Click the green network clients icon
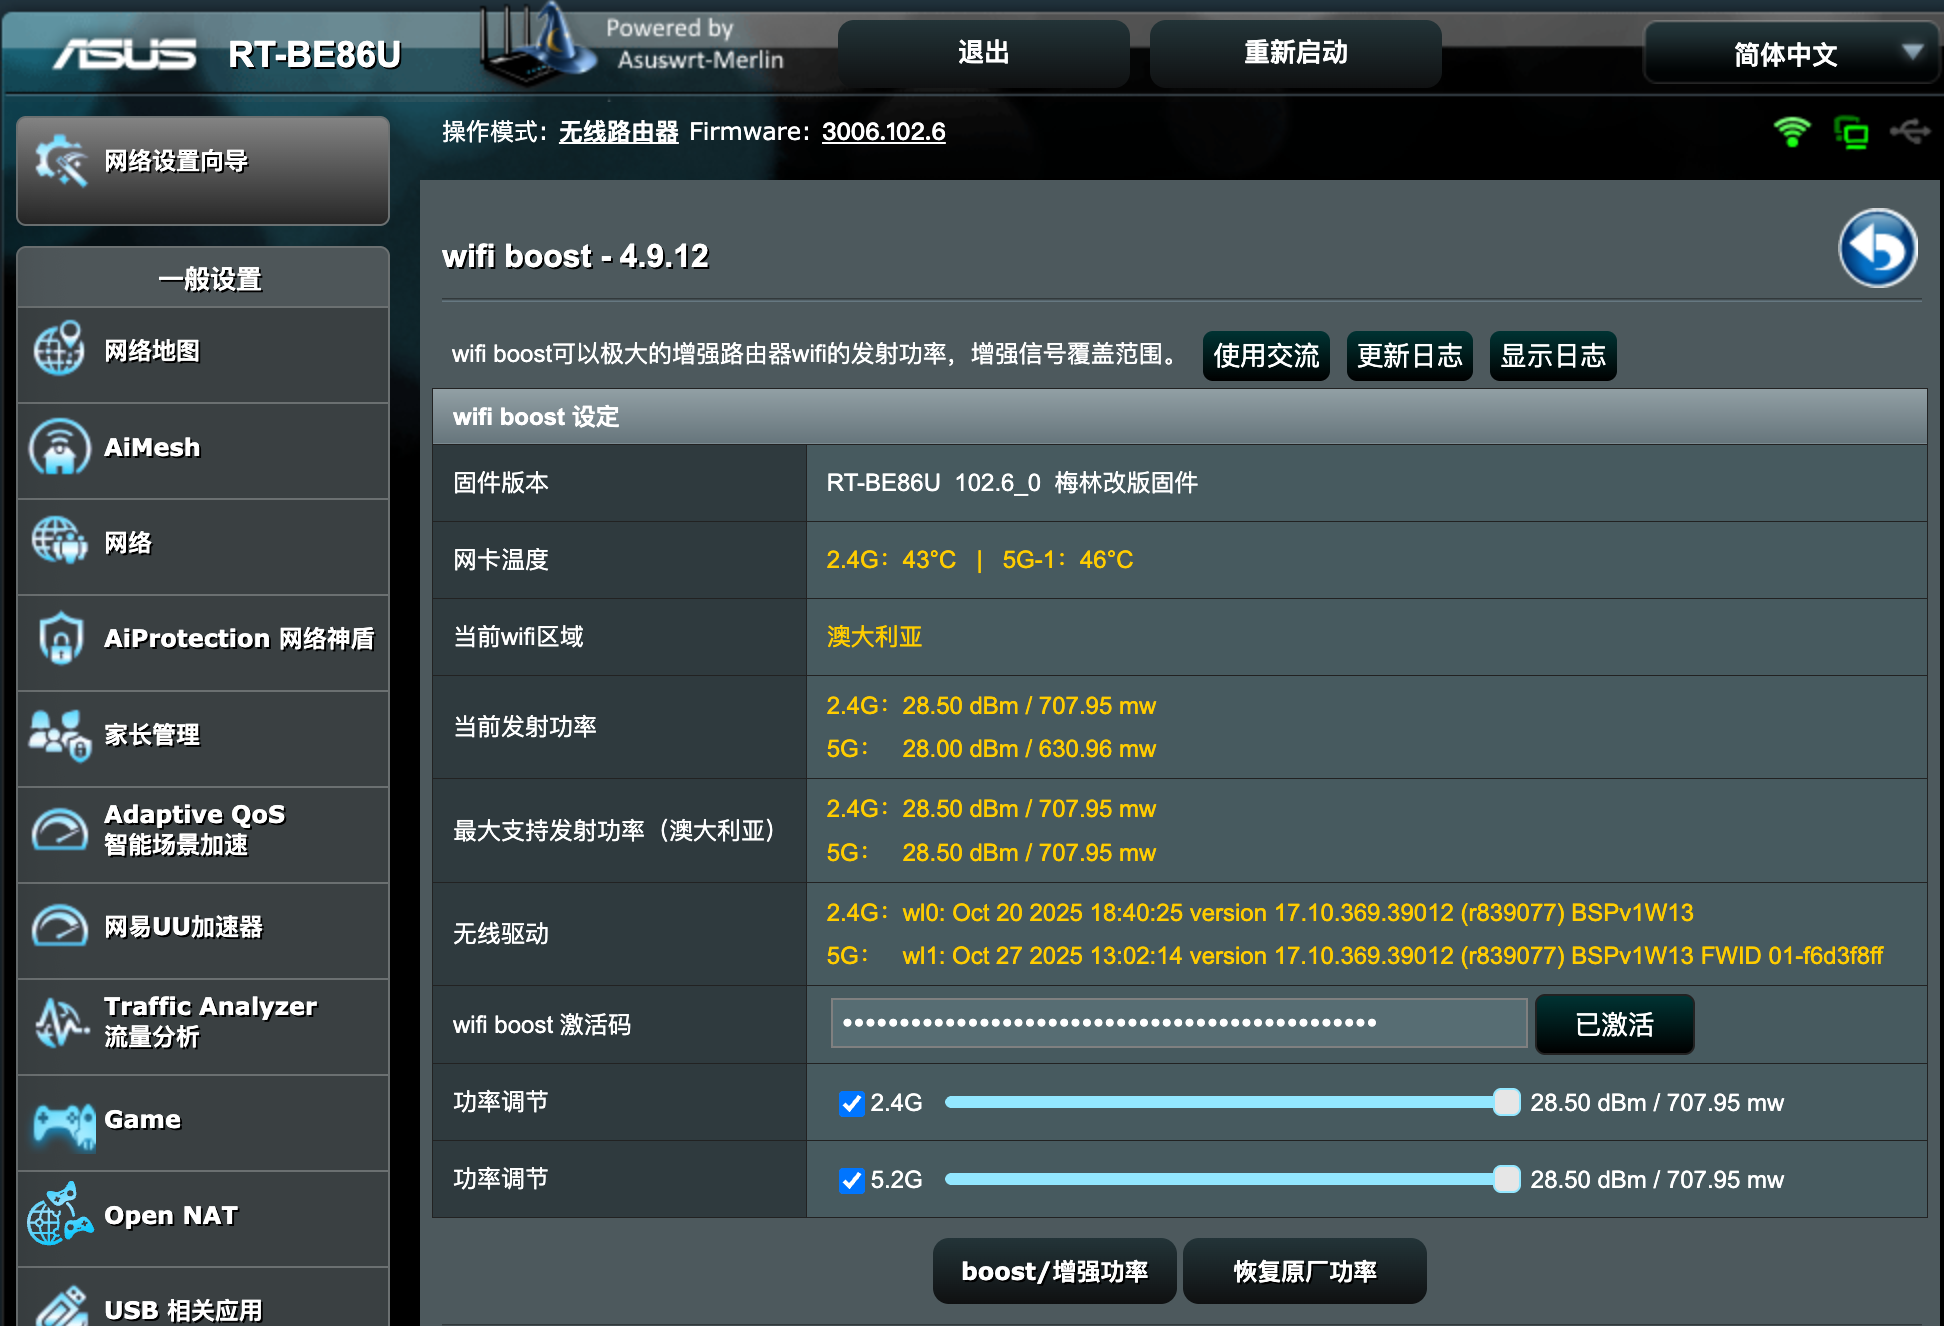This screenshot has width=1944, height=1326. click(1851, 132)
